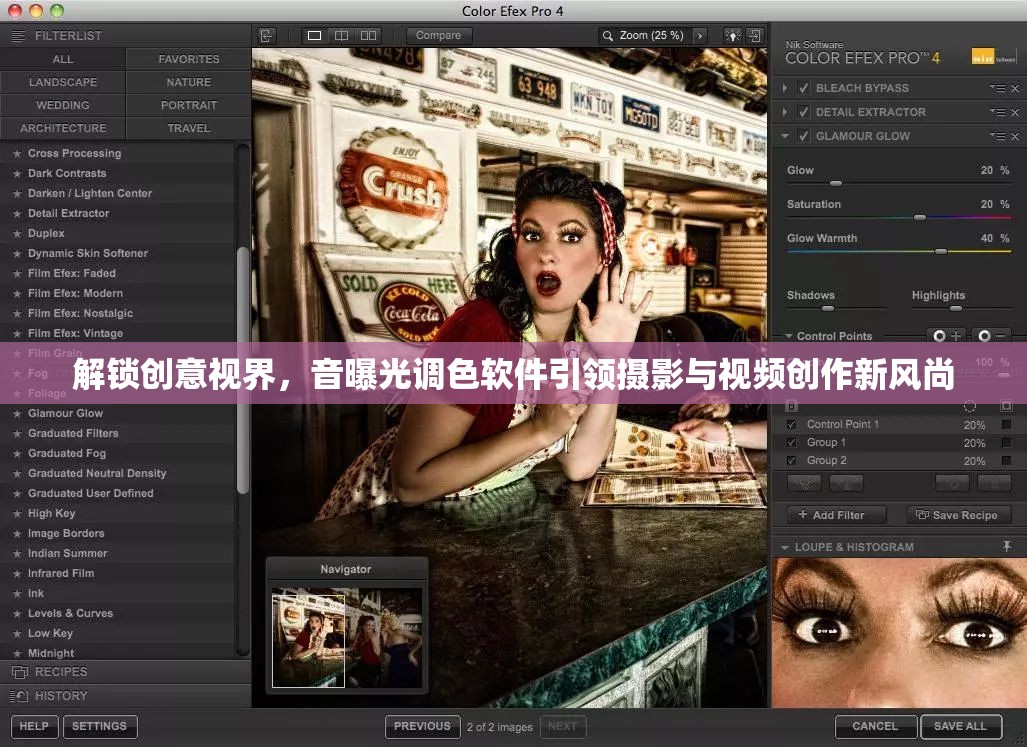Uncheck Control Point 1
1027x747 pixels.
792,424
